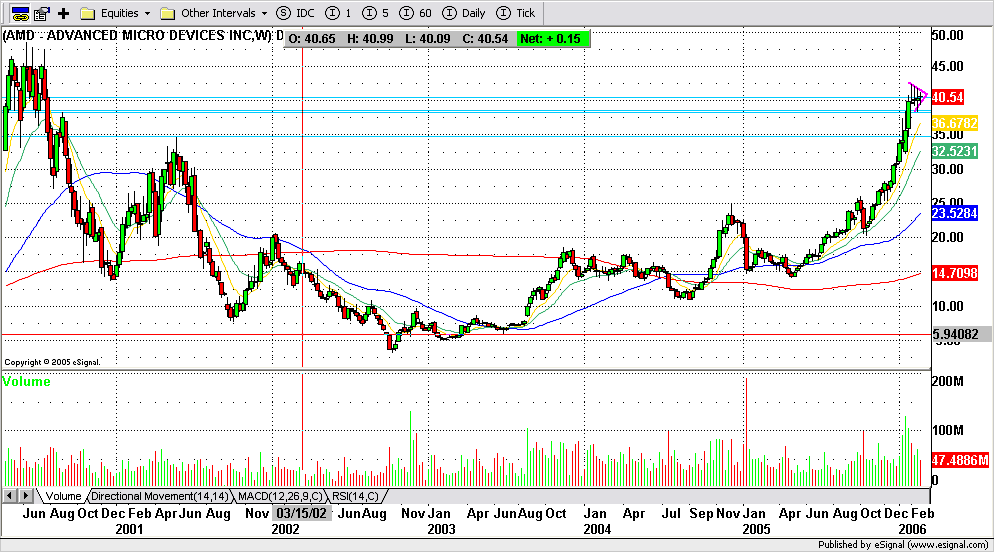Click the 2001 year label on time axis
The image size is (994, 552).
(129, 529)
